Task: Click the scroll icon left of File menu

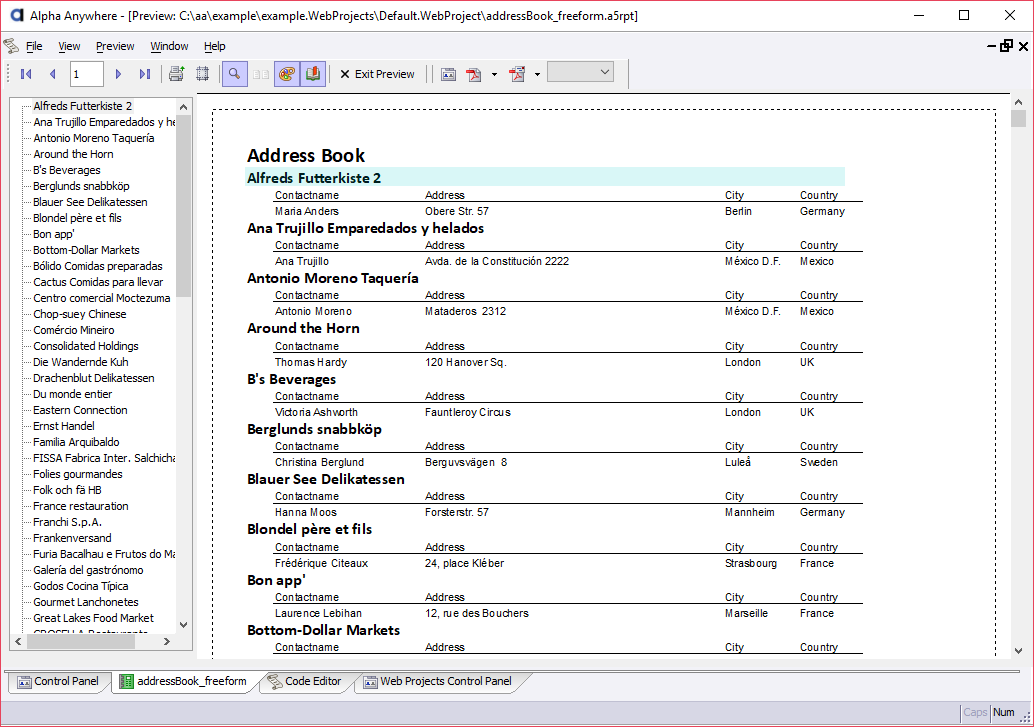Action: (x=11, y=46)
